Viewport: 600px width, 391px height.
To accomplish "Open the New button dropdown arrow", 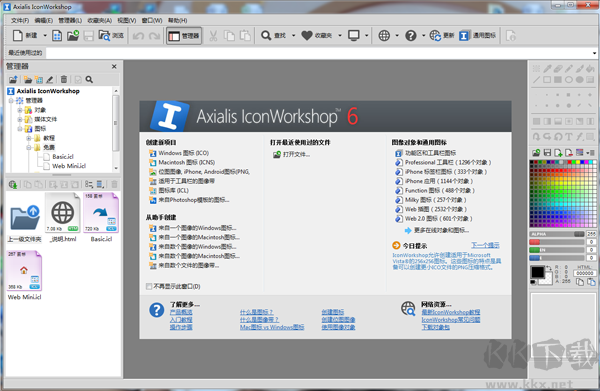I will (45, 36).
